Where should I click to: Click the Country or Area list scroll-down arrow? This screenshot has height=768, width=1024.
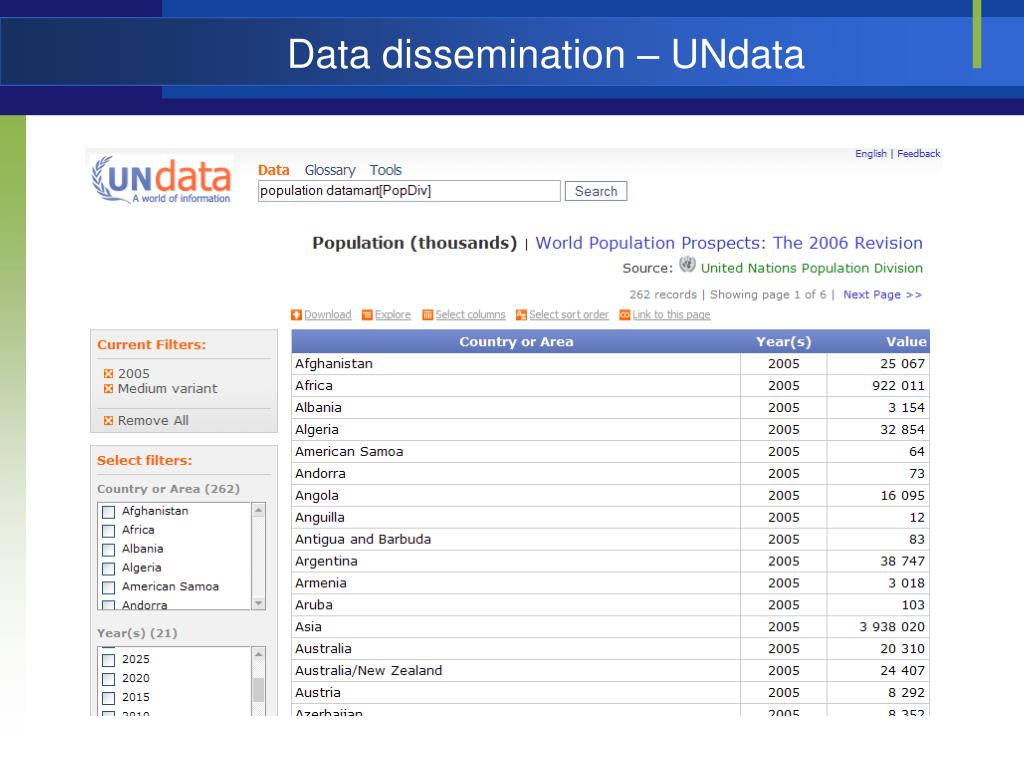click(259, 603)
